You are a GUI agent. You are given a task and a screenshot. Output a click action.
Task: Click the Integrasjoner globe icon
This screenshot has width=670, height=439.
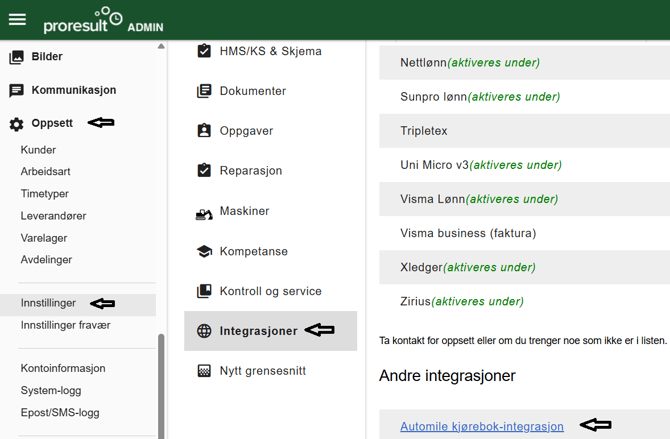point(204,331)
